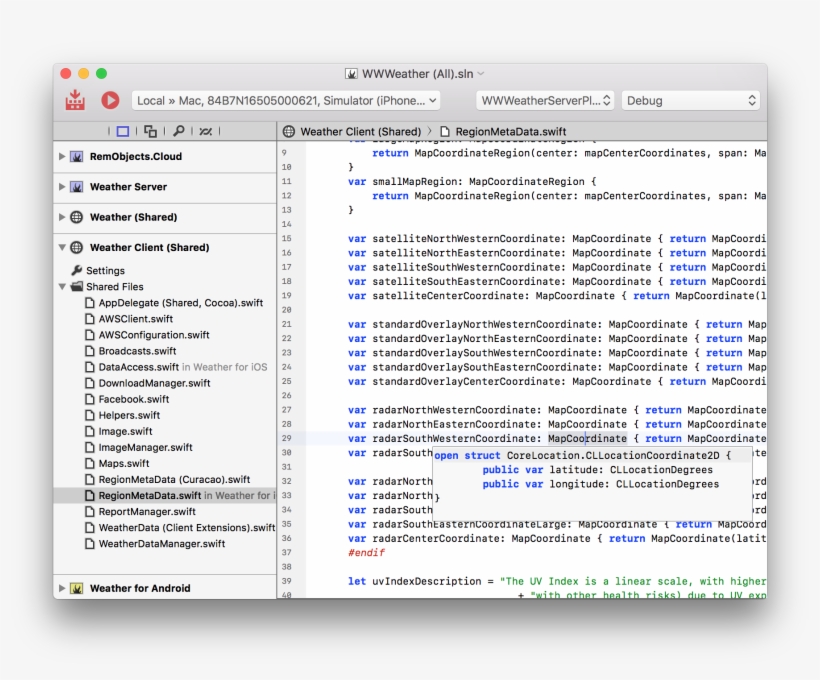Open Facebook.swift file

coord(134,399)
